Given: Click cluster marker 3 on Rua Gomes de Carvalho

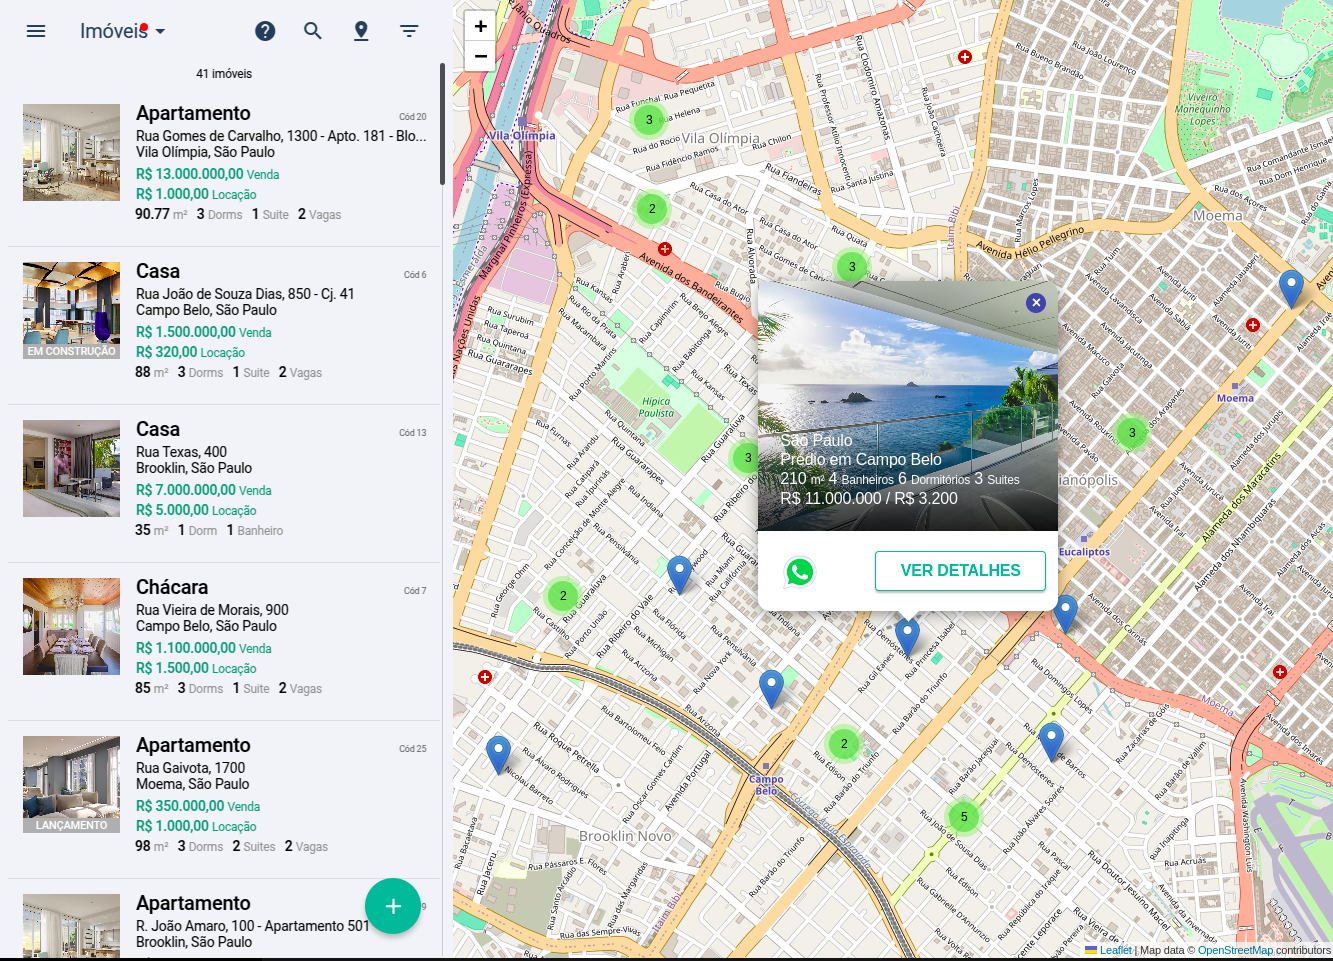Looking at the screenshot, I should click(852, 267).
